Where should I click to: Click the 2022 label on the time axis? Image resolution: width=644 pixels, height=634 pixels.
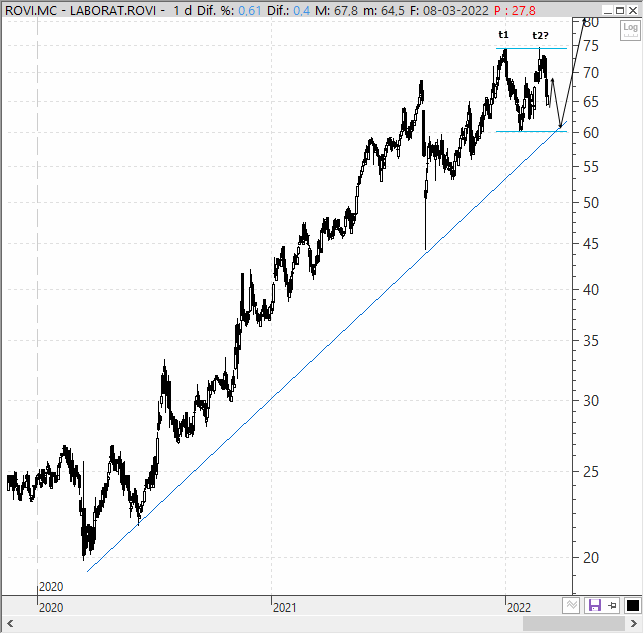(519, 607)
